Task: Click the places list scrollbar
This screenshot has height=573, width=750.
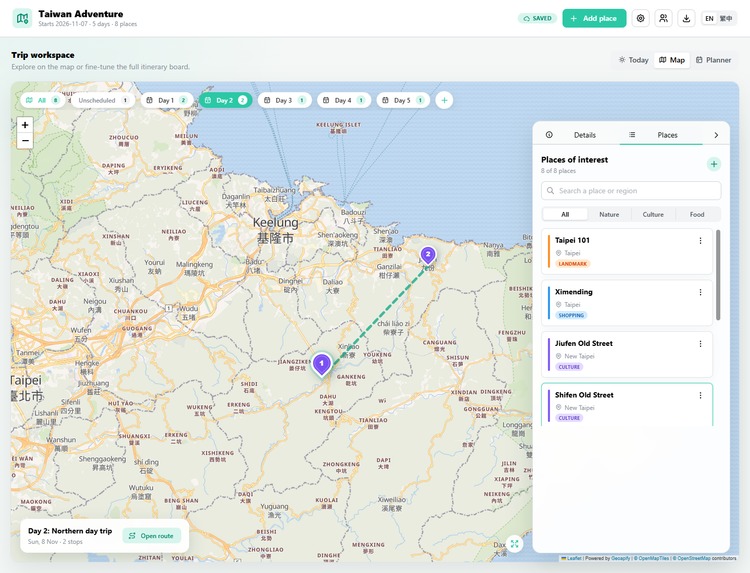Action: (718, 275)
